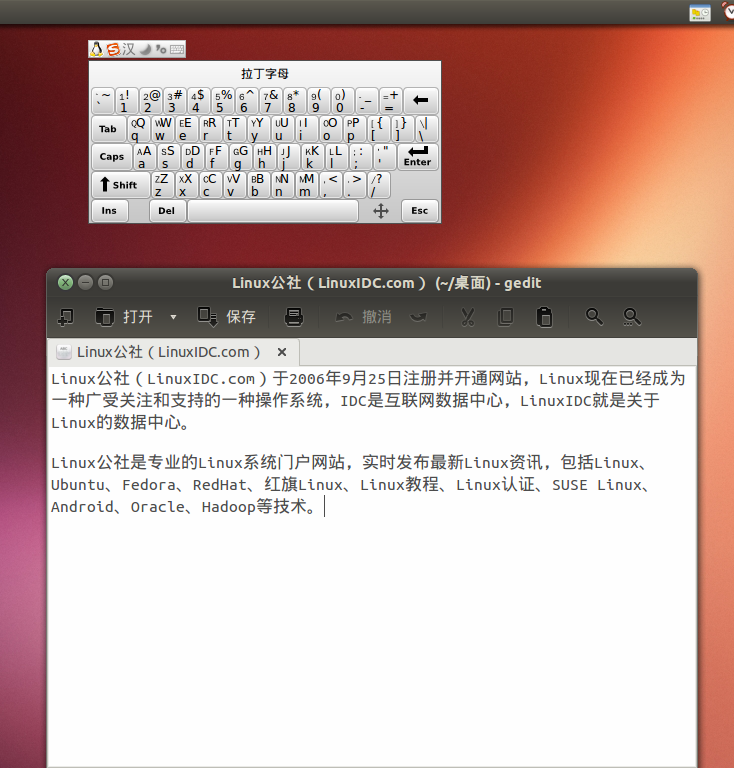The image size is (734, 768).
Task: Open find and replace icon
Action: click(x=632, y=317)
